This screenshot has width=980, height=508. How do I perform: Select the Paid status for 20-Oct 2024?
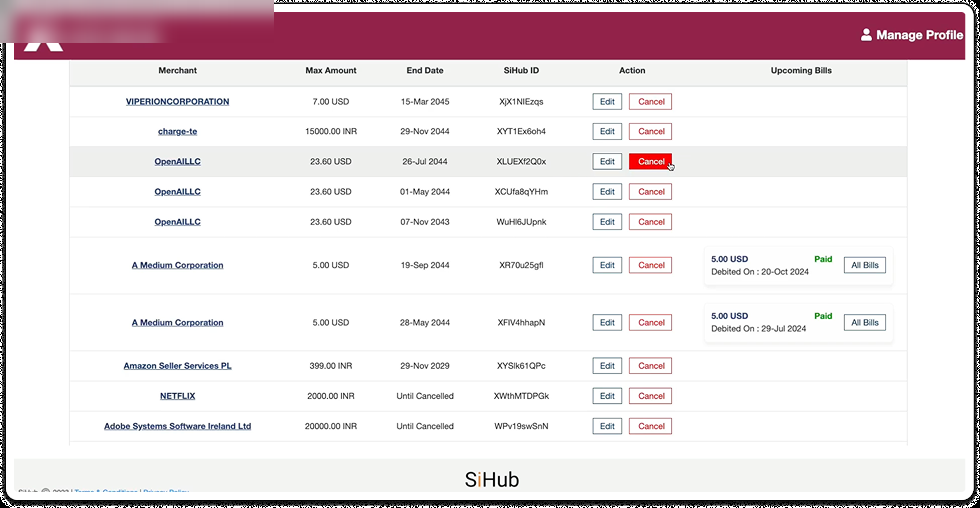click(x=823, y=259)
